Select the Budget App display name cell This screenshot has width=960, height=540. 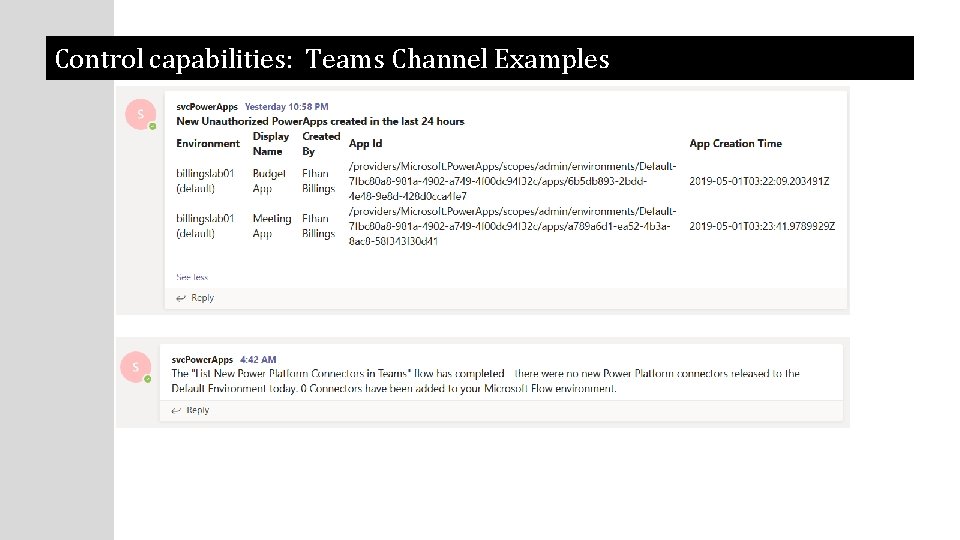pos(269,181)
